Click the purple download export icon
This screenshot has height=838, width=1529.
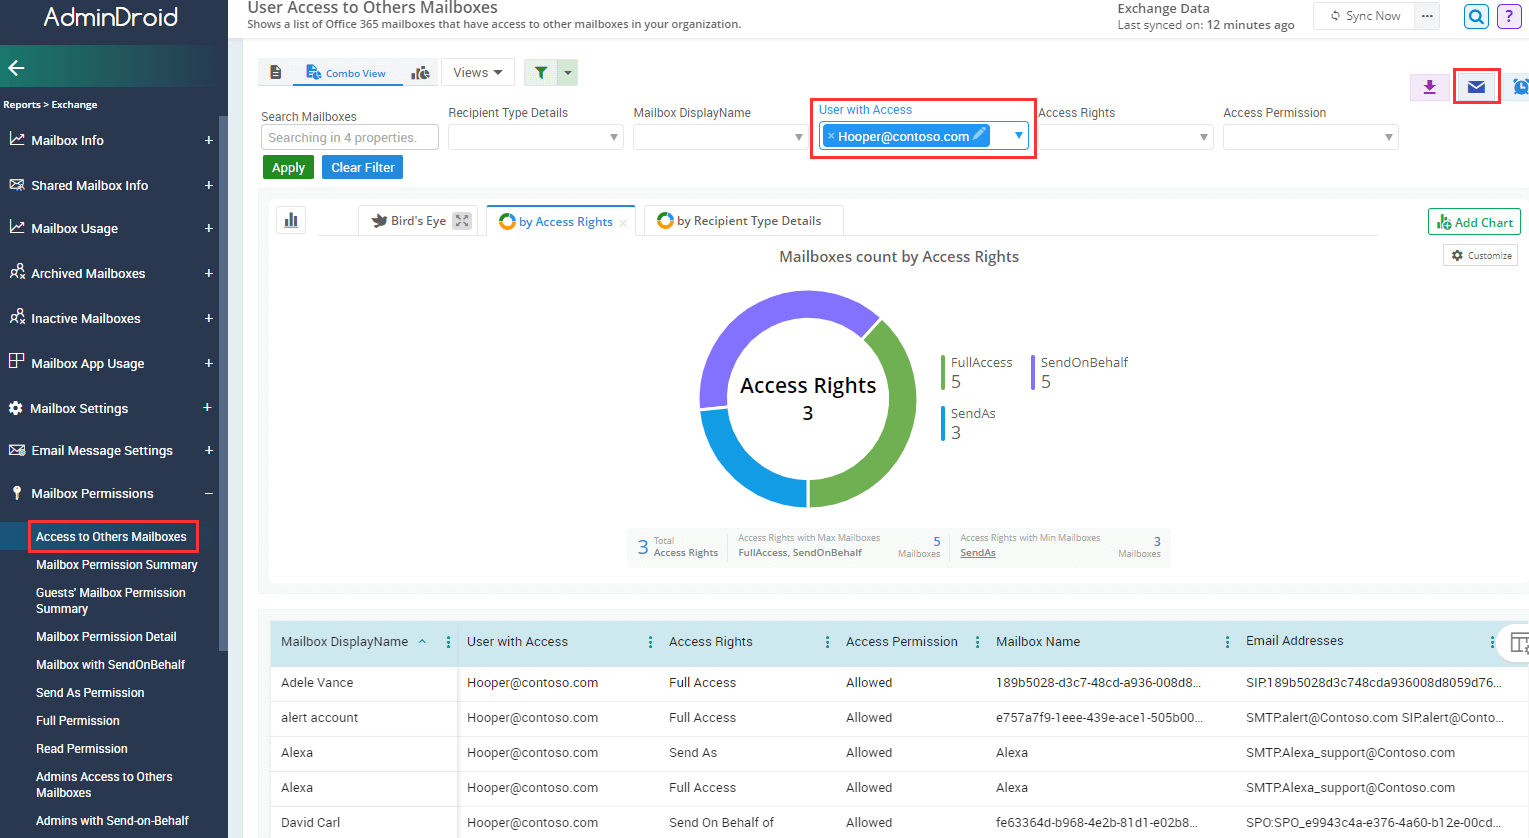(1429, 87)
